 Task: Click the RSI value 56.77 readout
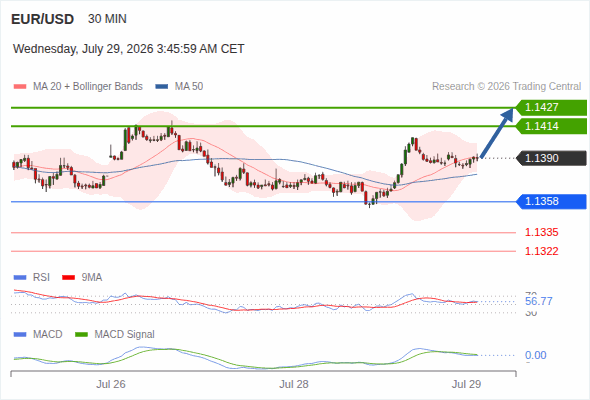click(538, 301)
